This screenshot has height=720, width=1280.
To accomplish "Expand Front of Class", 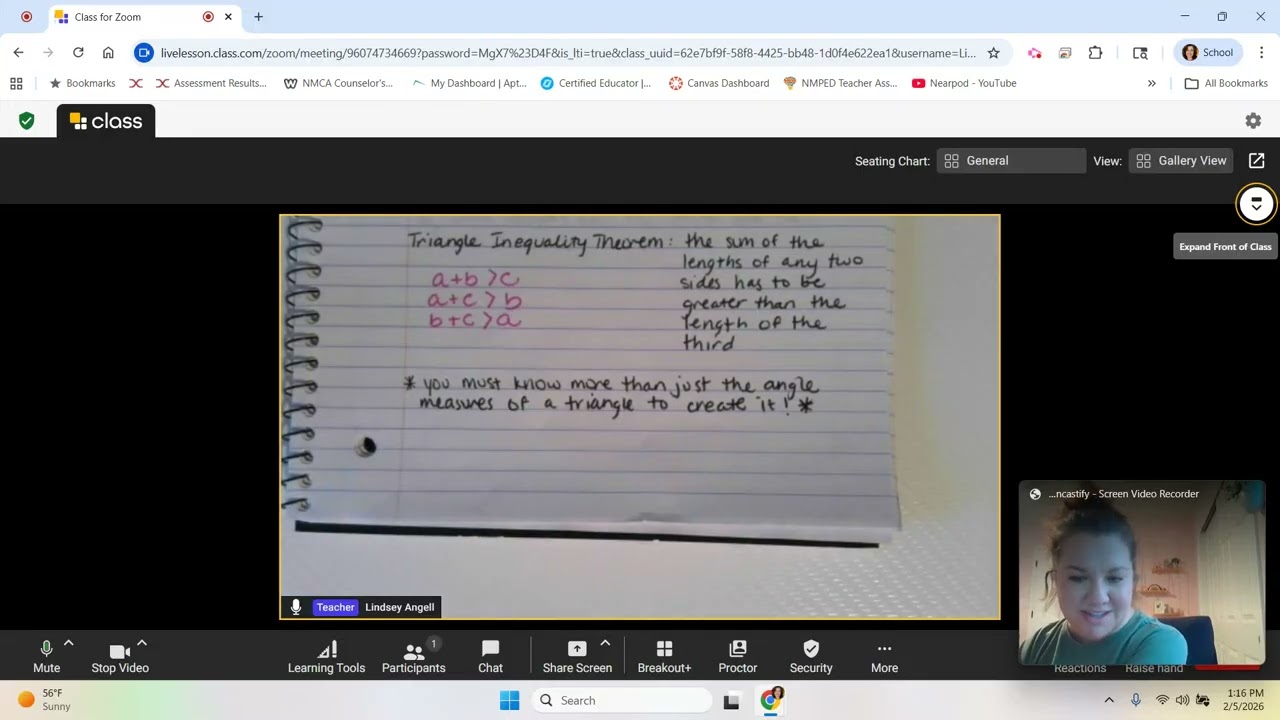I will tap(1256, 204).
